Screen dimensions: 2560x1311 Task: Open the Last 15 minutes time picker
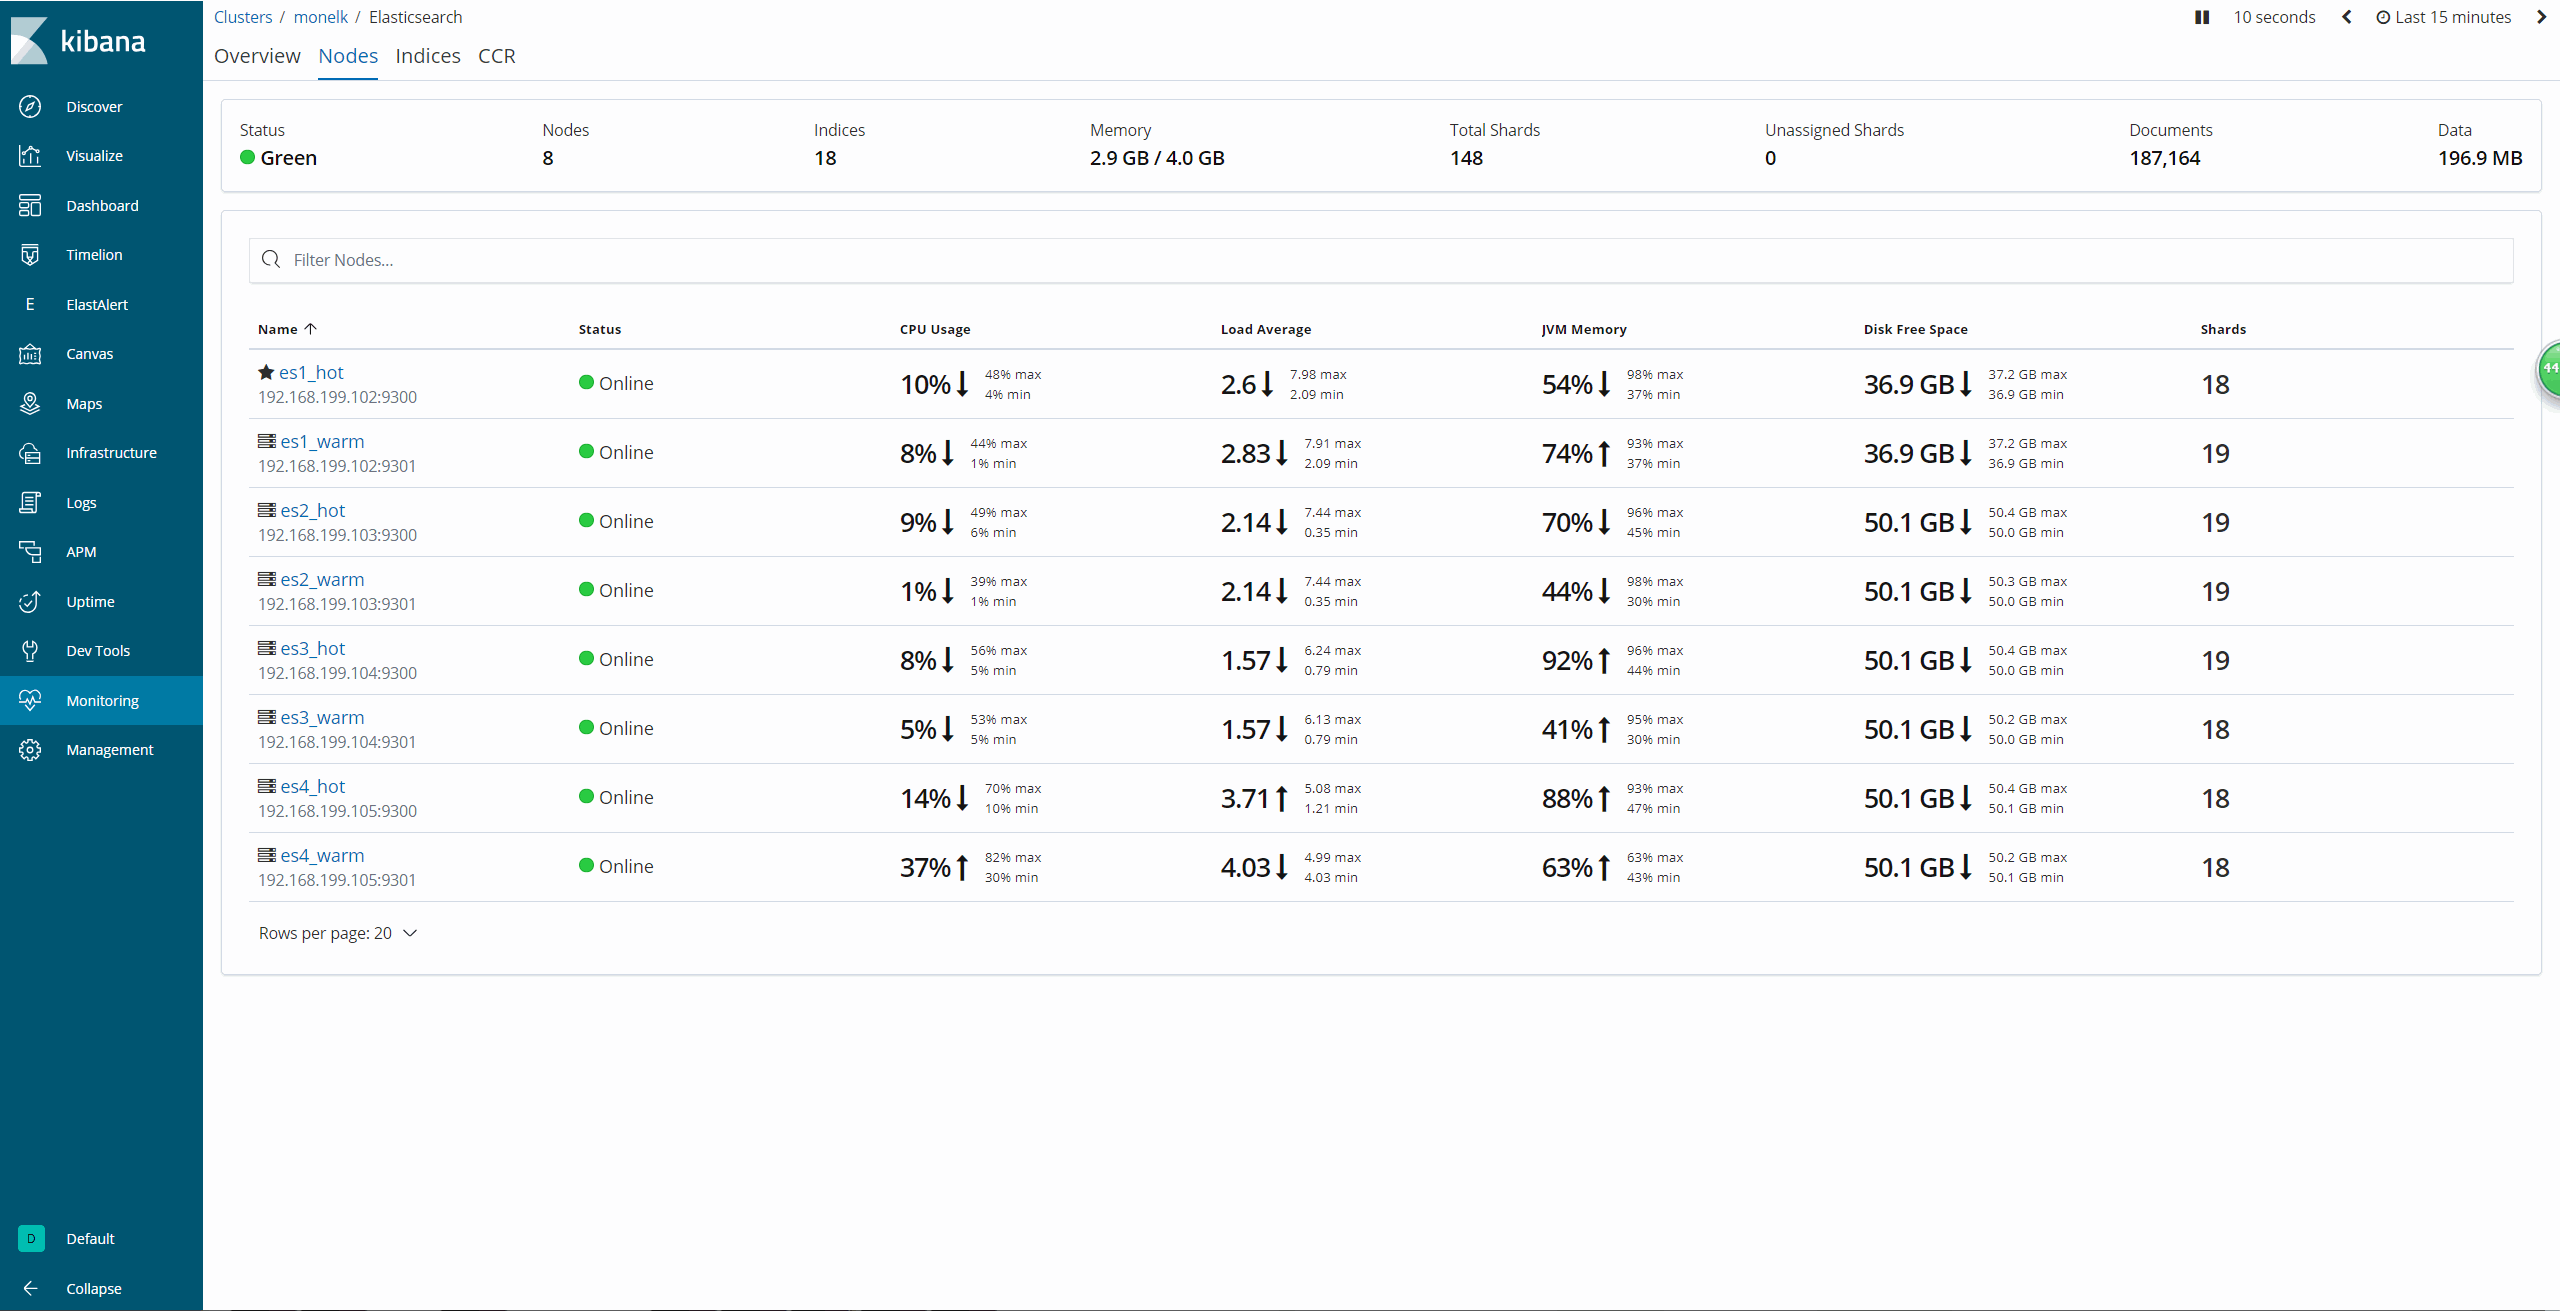[x=2443, y=17]
